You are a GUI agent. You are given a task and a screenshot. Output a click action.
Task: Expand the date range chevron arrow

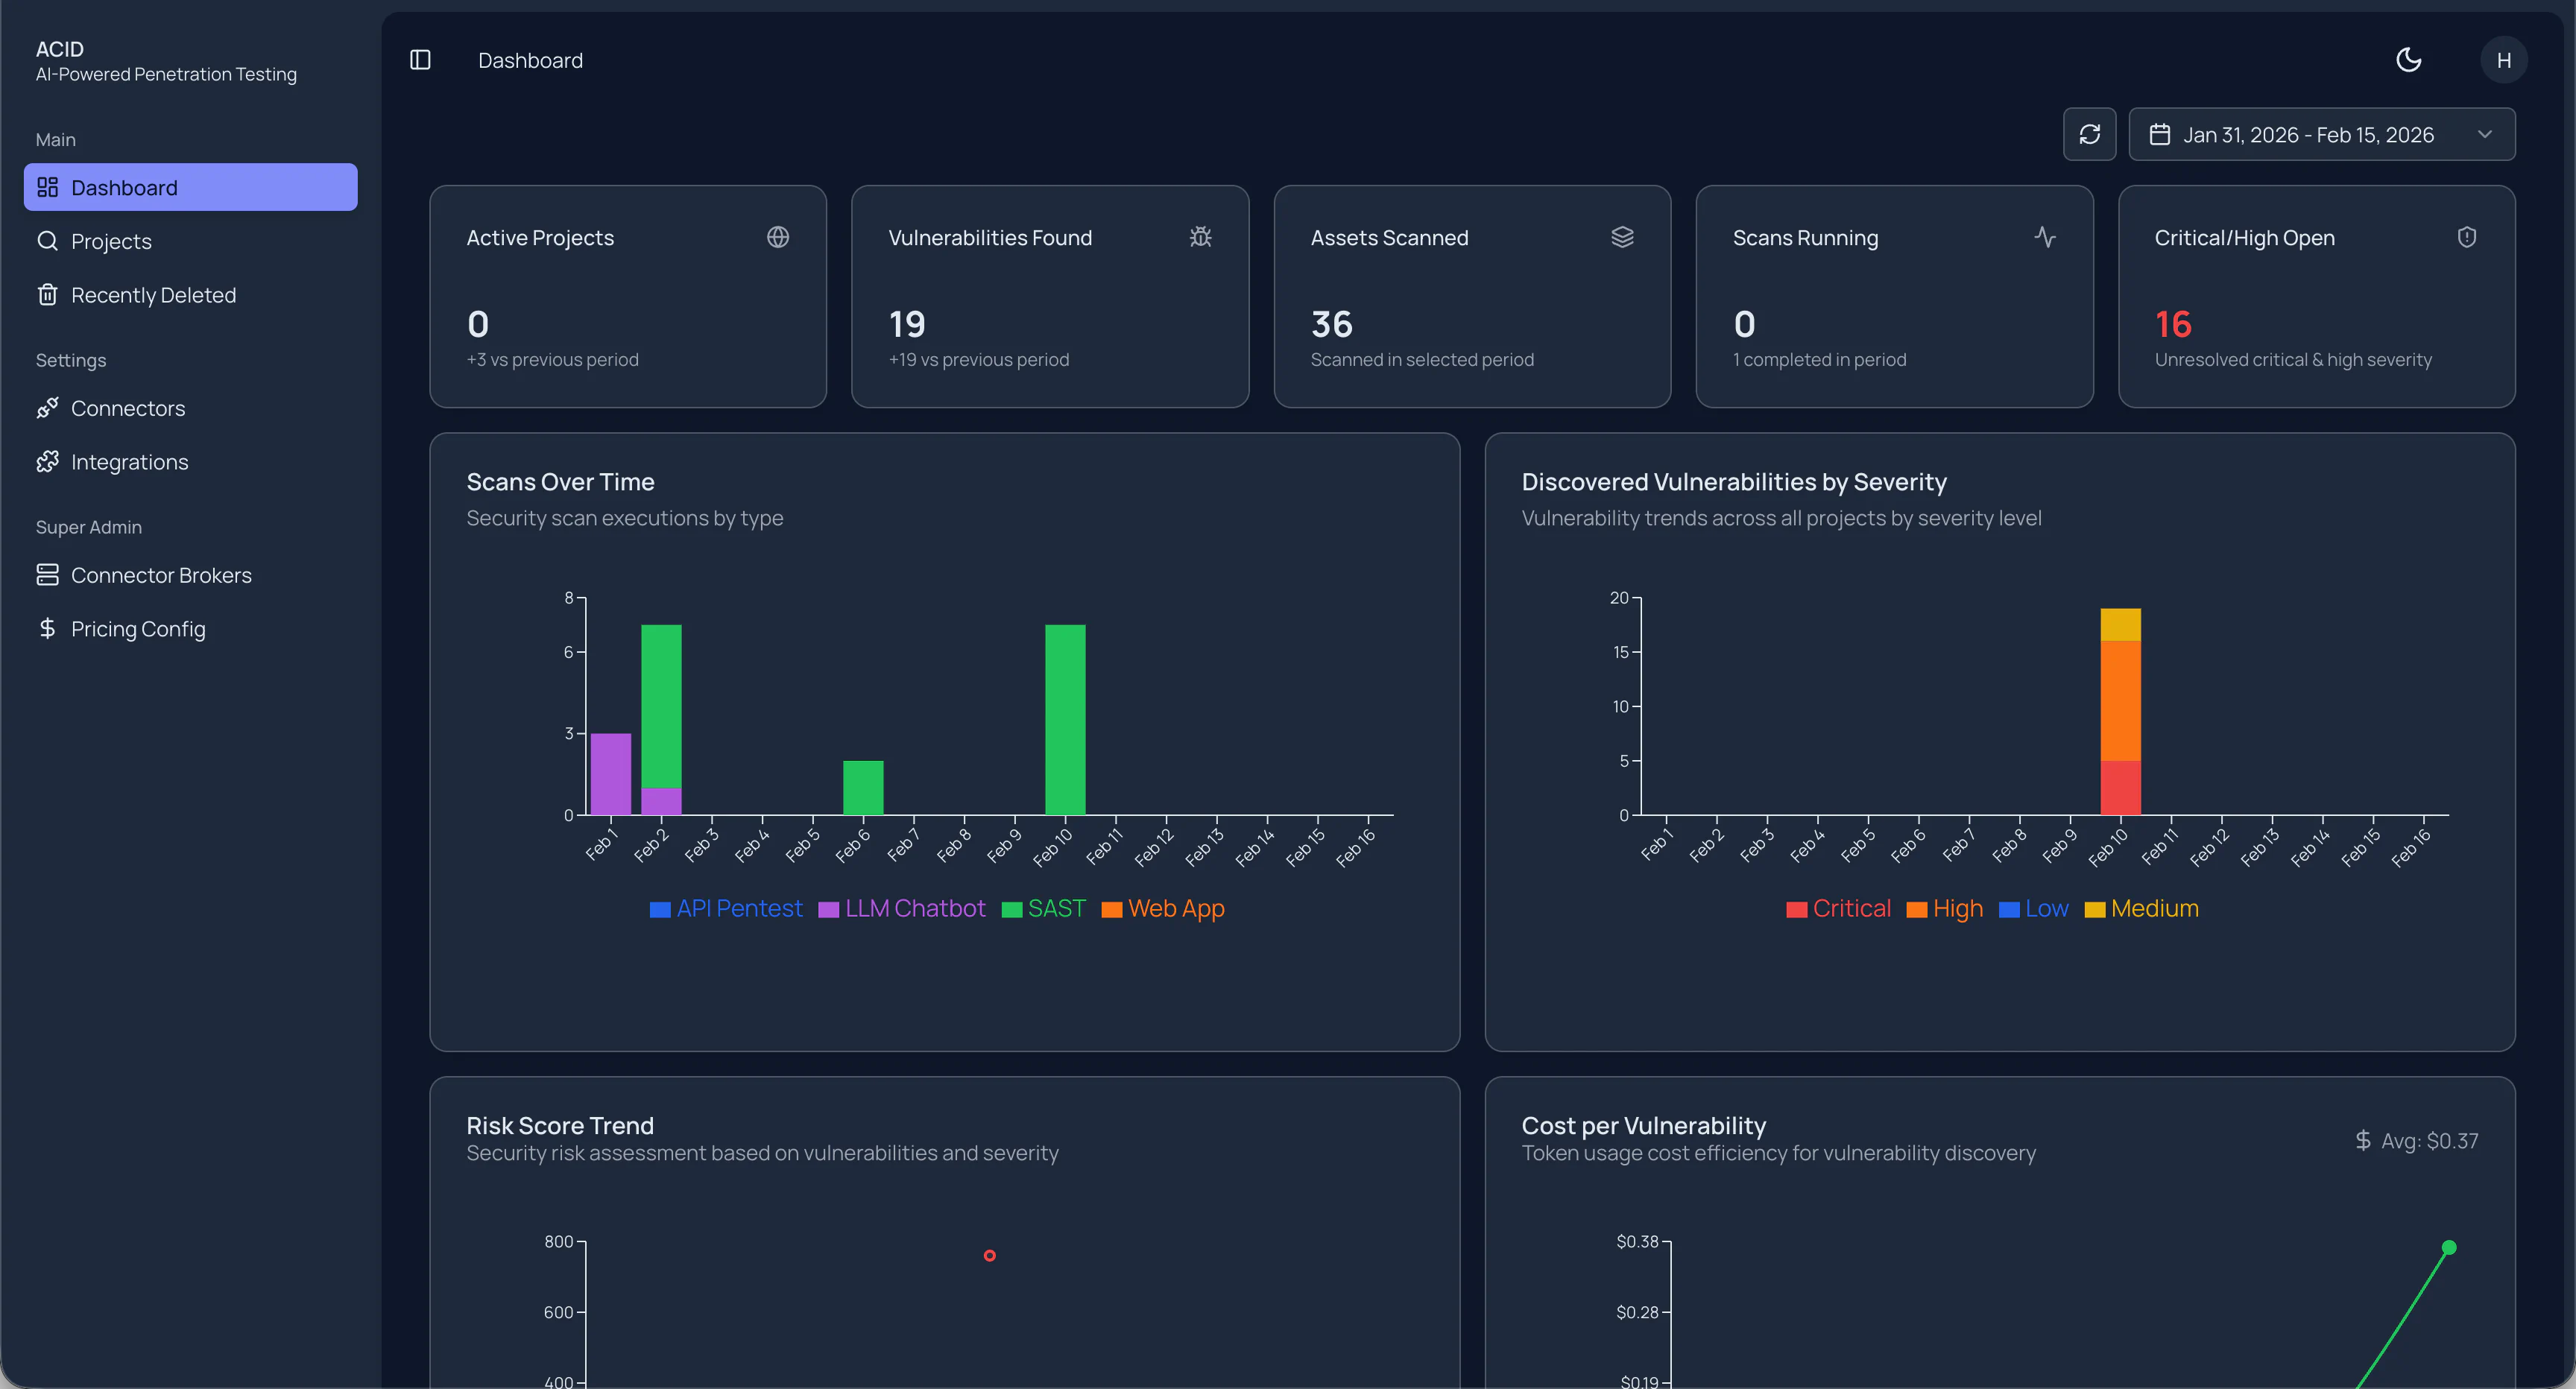point(2485,134)
